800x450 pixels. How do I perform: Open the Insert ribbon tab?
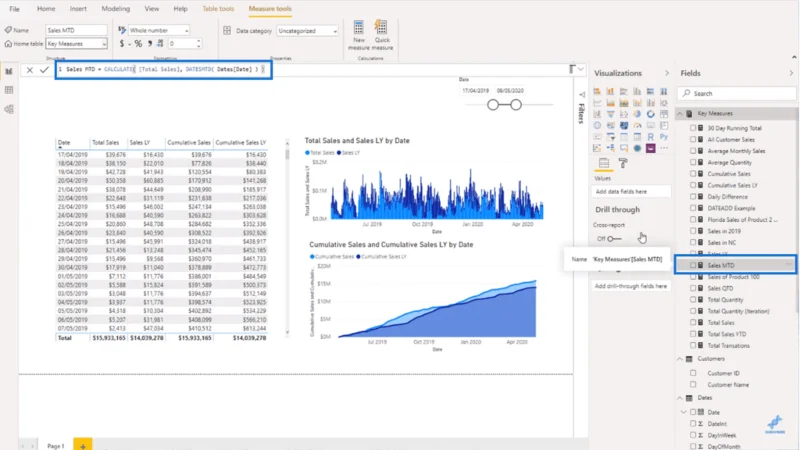pyautogui.click(x=78, y=9)
